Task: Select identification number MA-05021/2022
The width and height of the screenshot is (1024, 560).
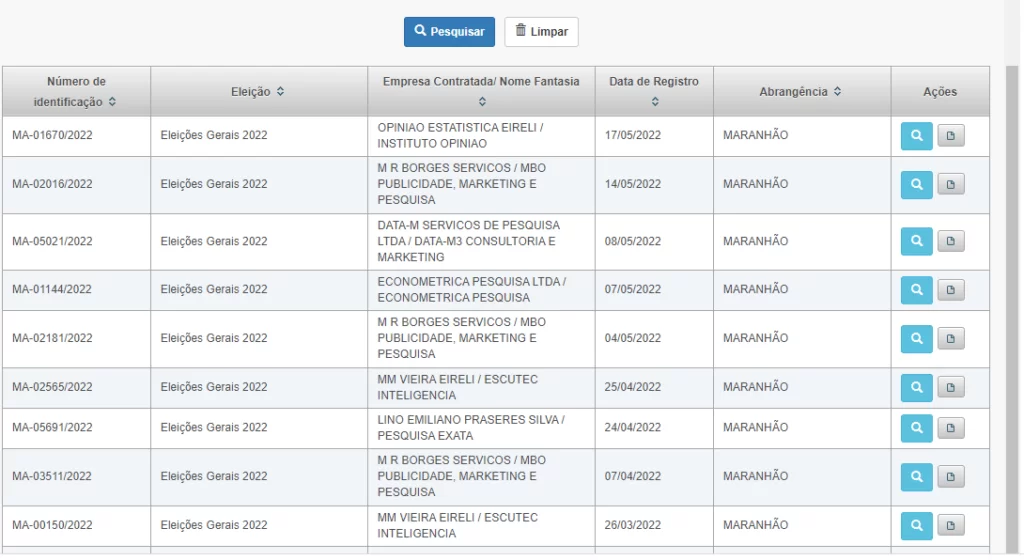Action: coord(52,241)
